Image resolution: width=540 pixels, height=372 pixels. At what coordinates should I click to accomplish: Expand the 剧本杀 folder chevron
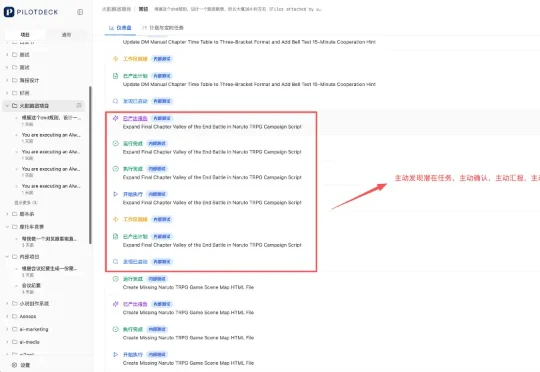(x=7, y=214)
